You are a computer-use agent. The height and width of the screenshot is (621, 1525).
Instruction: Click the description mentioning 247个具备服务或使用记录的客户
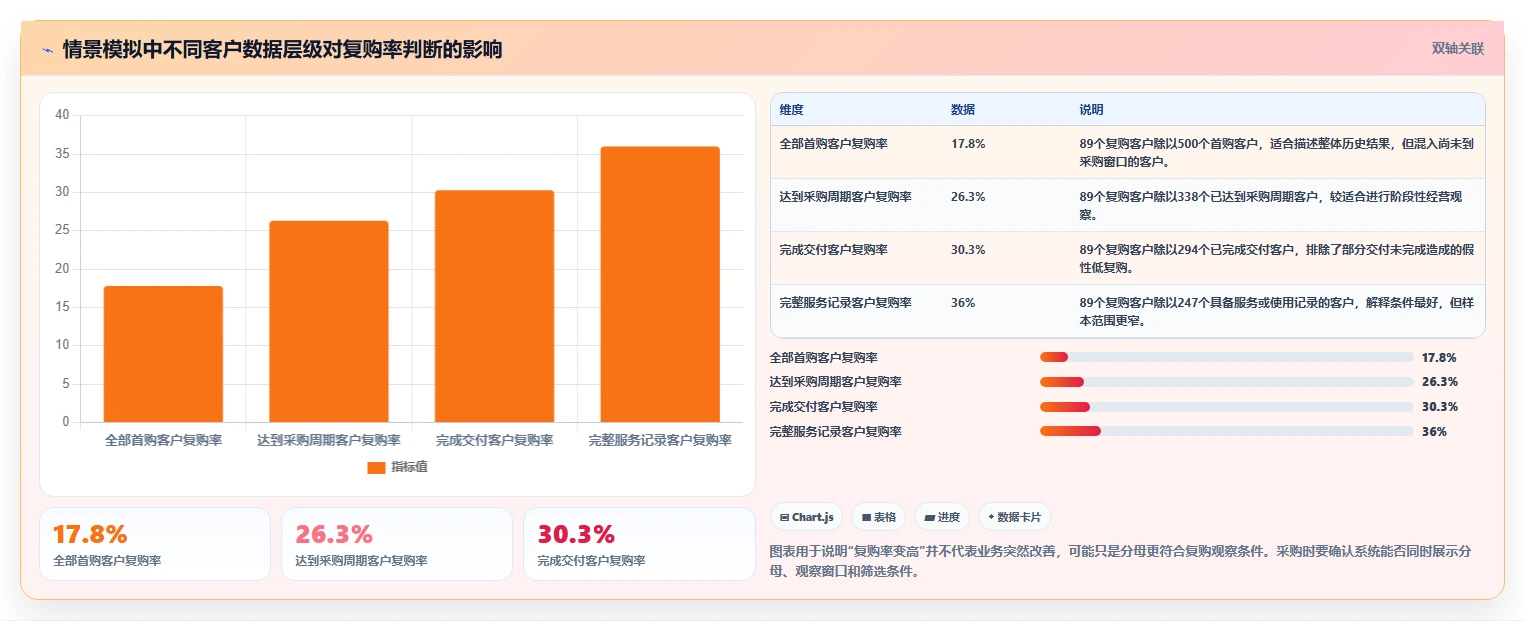tap(1276, 311)
